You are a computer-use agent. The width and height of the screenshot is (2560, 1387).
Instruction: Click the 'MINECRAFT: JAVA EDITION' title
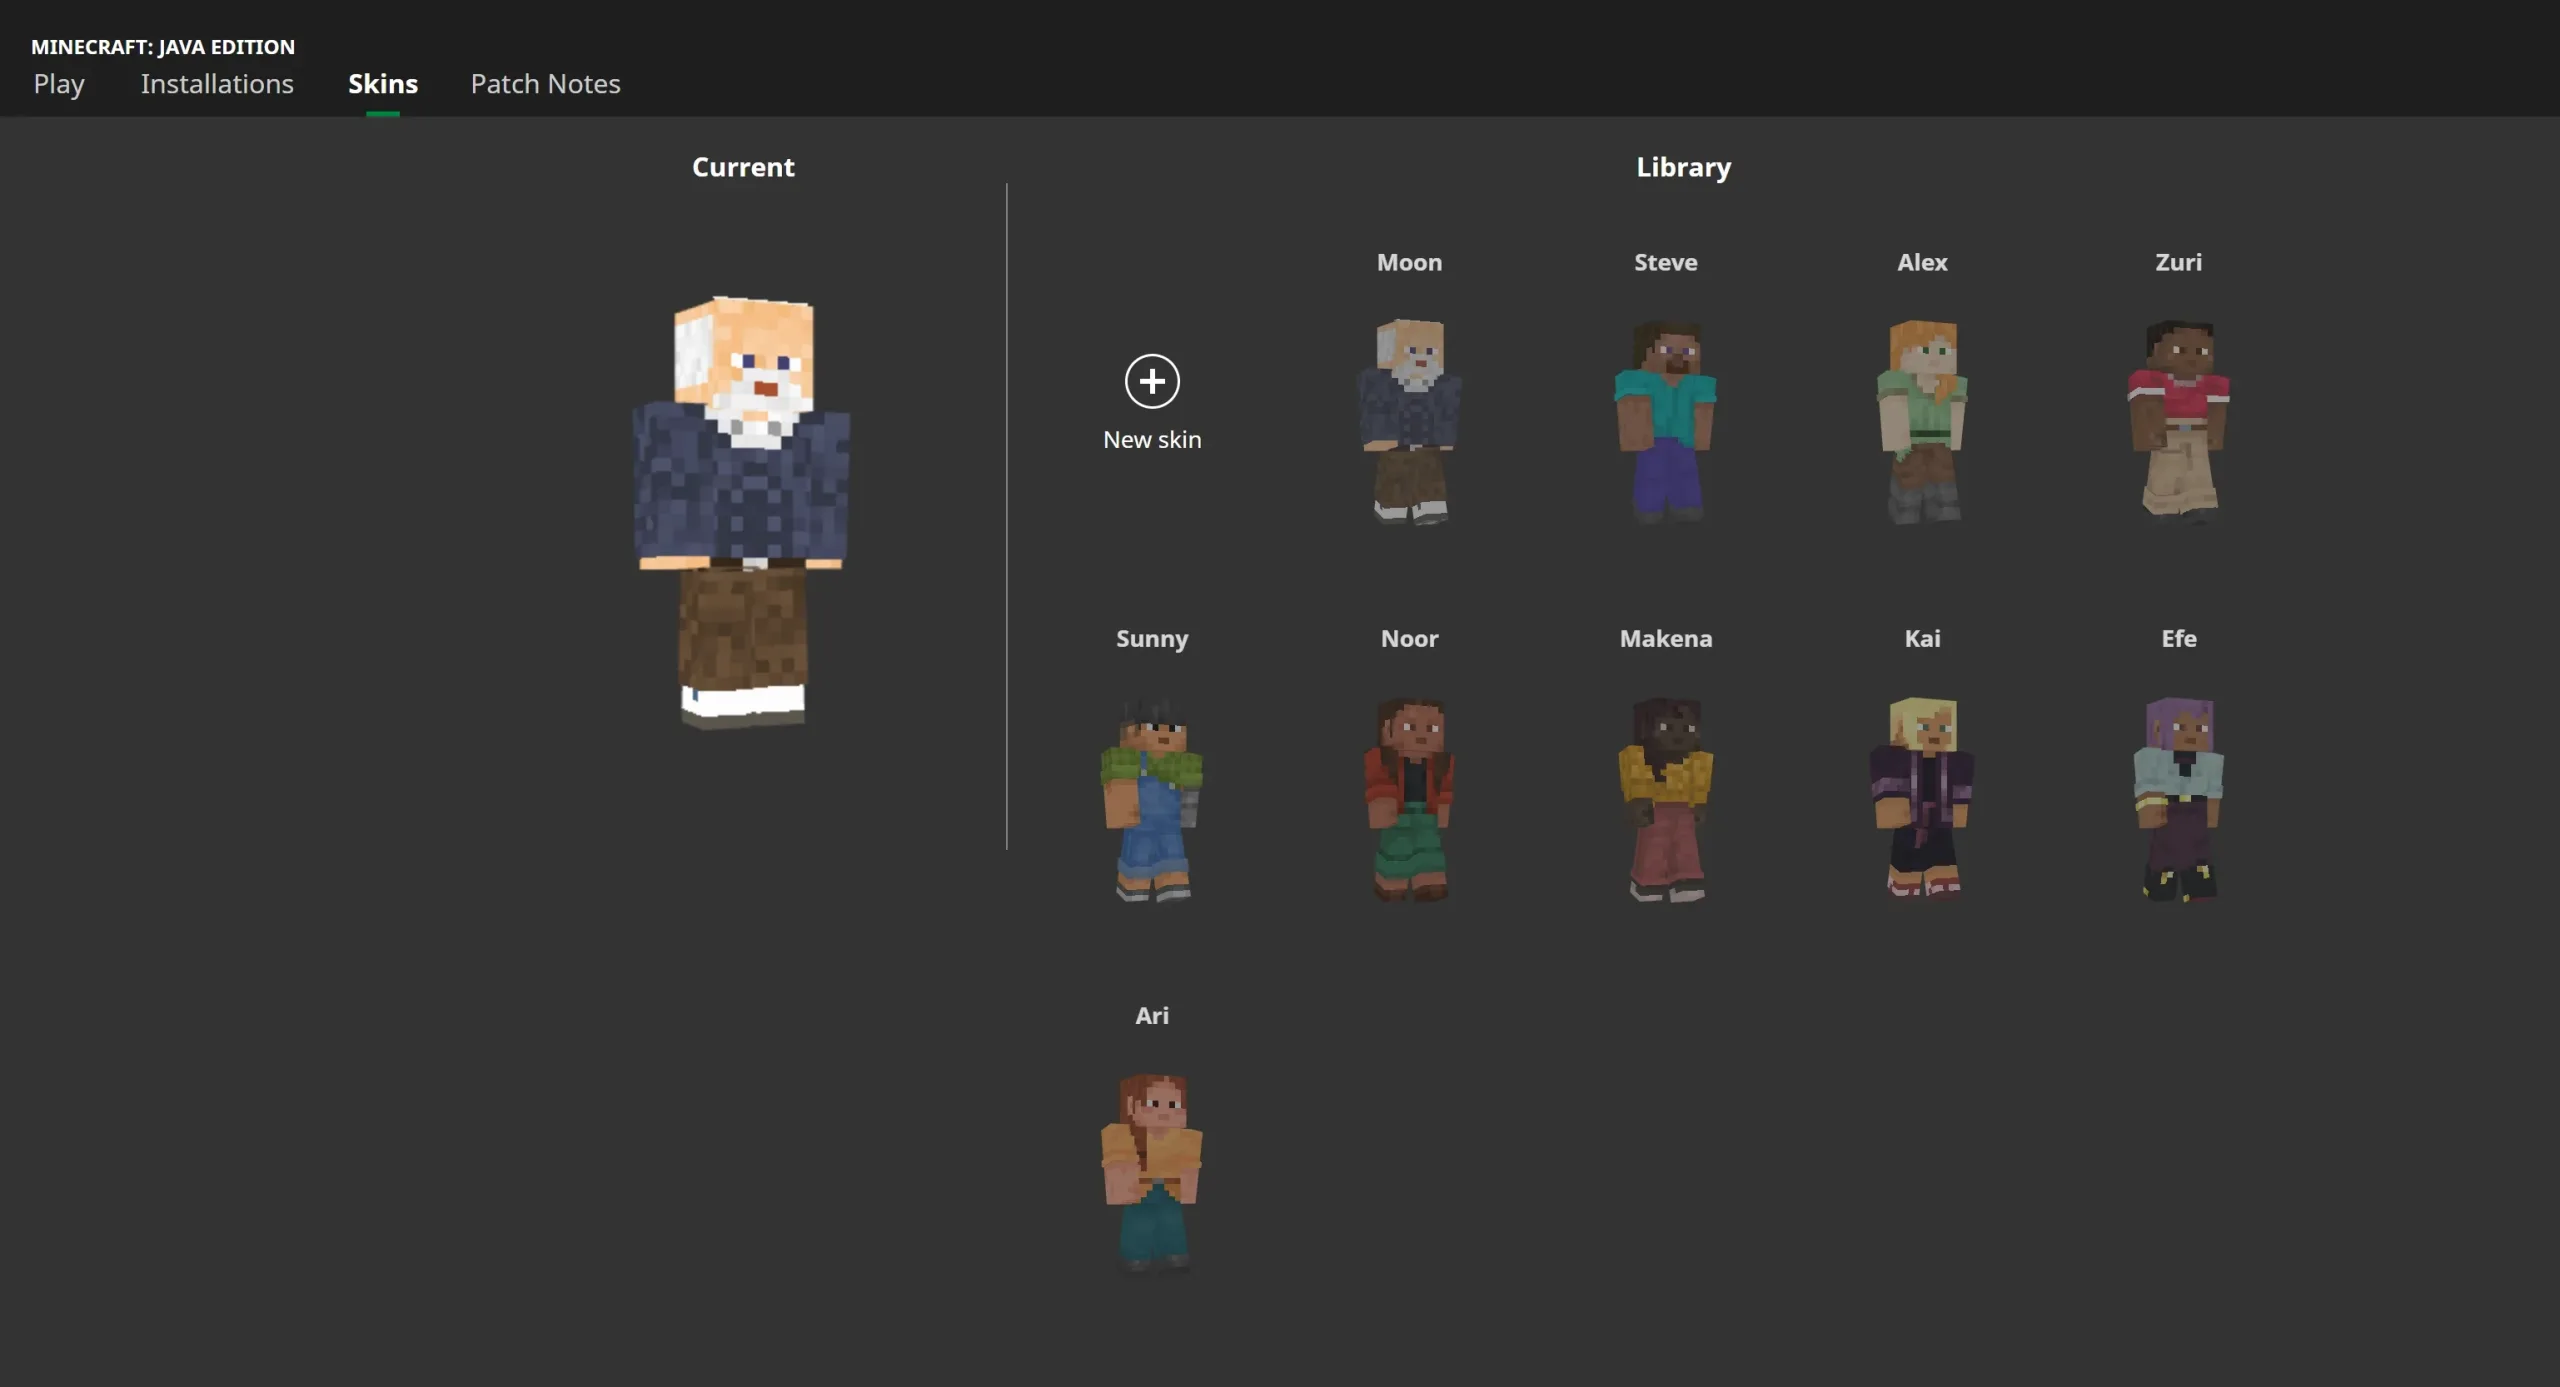pos(163,46)
